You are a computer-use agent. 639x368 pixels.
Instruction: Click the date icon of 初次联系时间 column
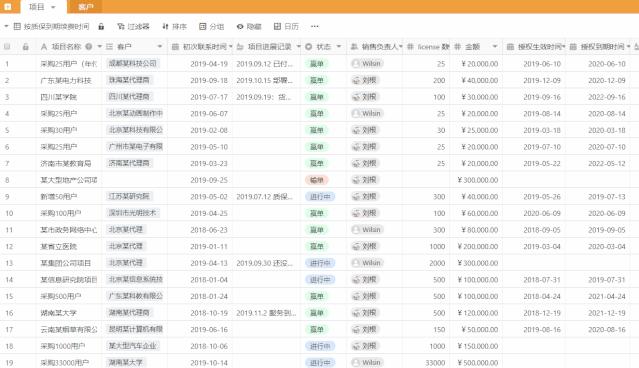175,47
